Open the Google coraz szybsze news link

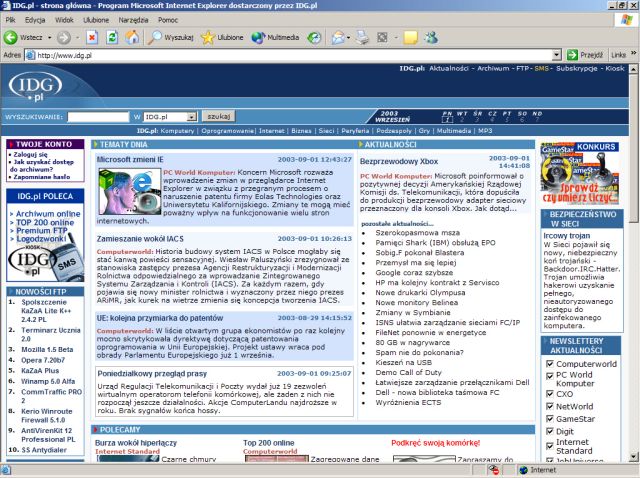(x=414, y=273)
